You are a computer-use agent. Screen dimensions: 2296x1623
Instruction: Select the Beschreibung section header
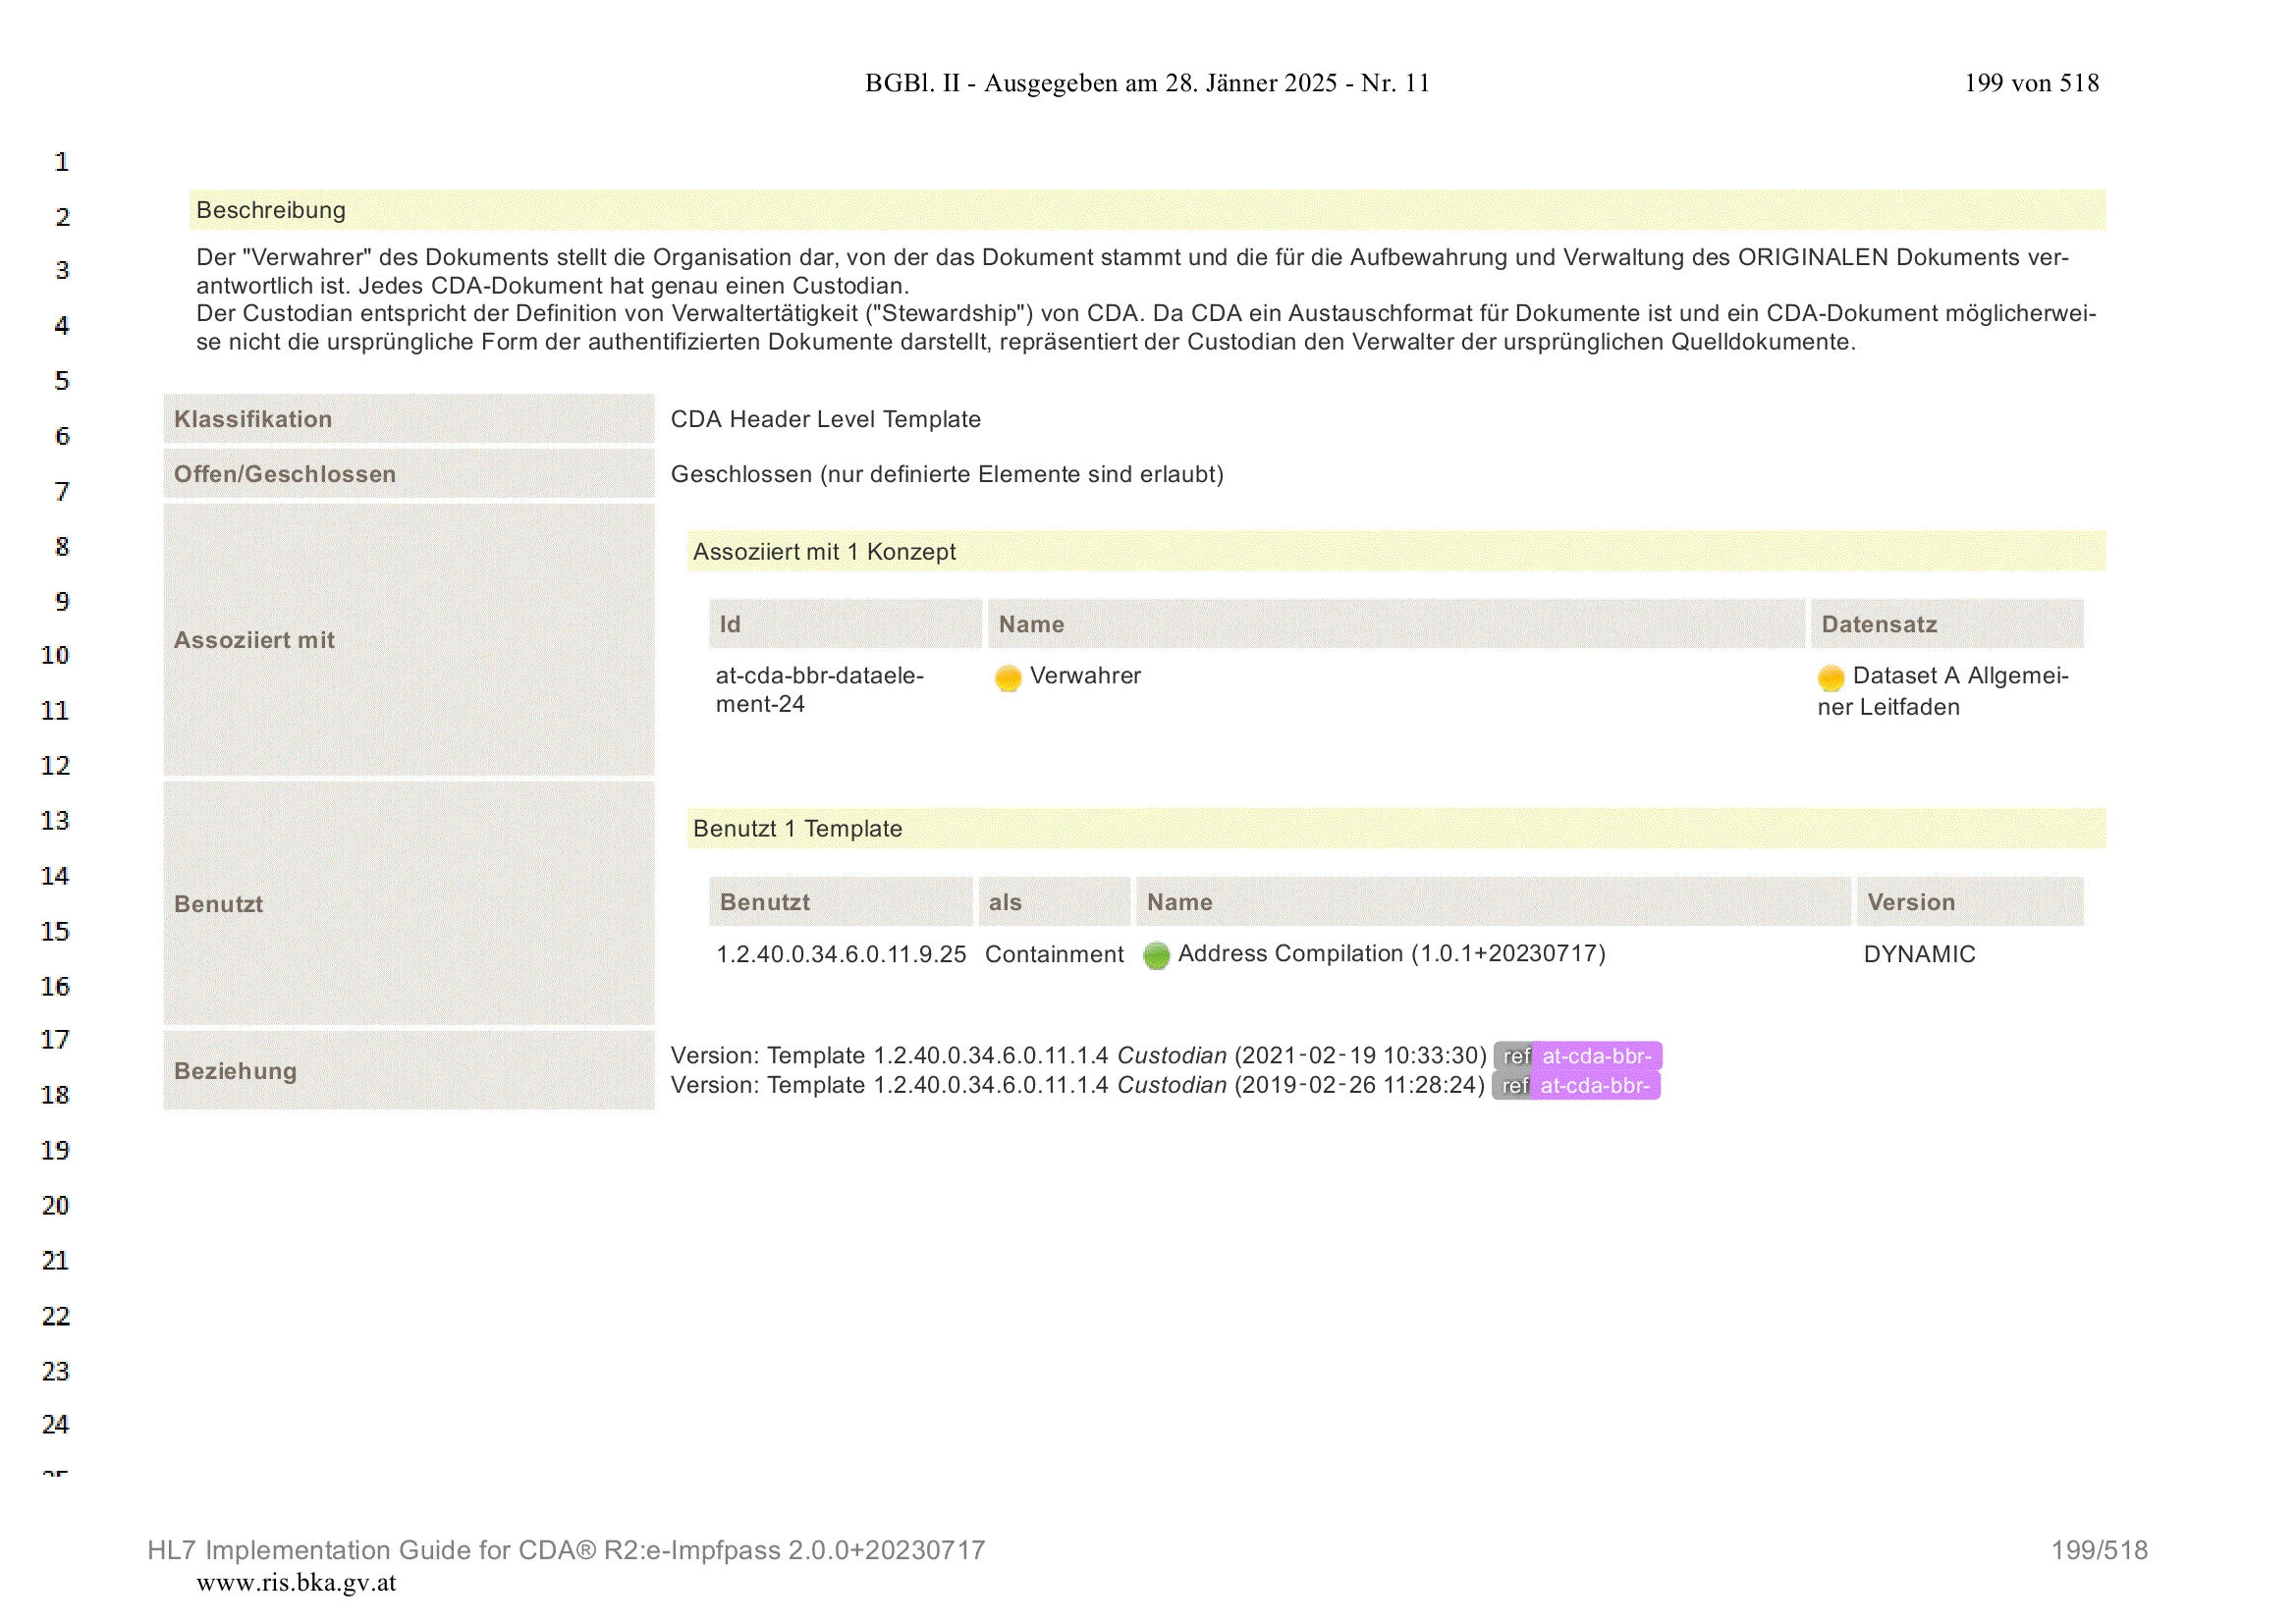(1148, 210)
